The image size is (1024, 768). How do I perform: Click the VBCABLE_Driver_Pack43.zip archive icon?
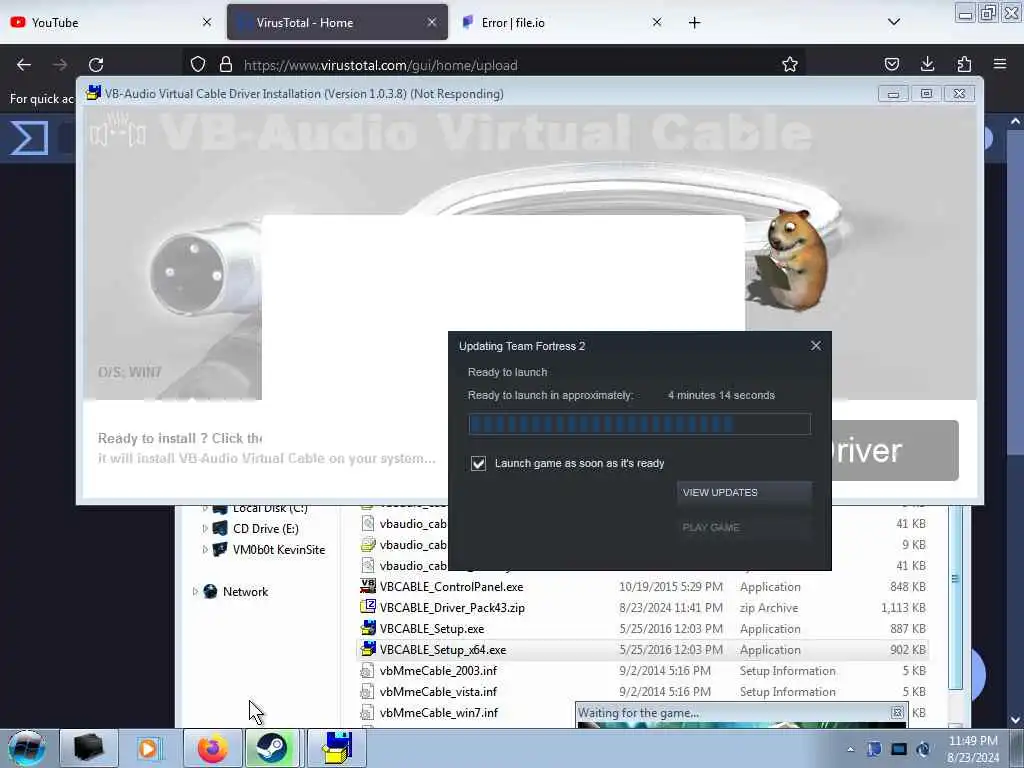click(368, 607)
